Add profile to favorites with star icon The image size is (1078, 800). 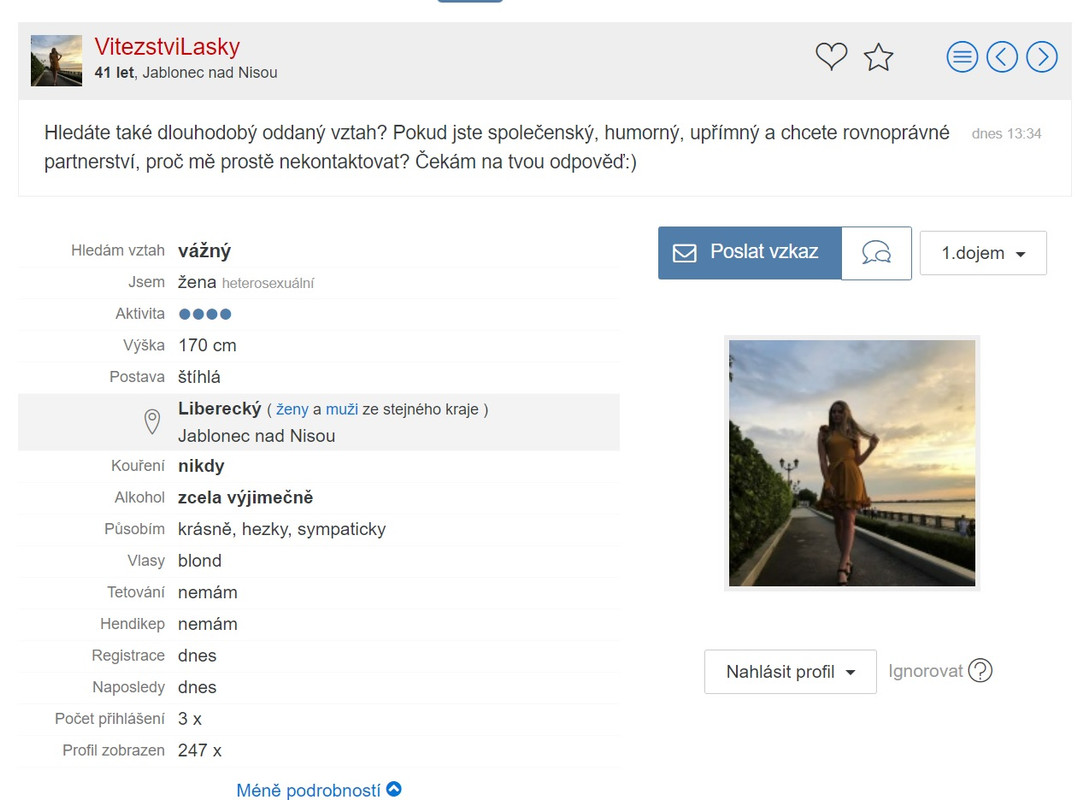coord(878,57)
